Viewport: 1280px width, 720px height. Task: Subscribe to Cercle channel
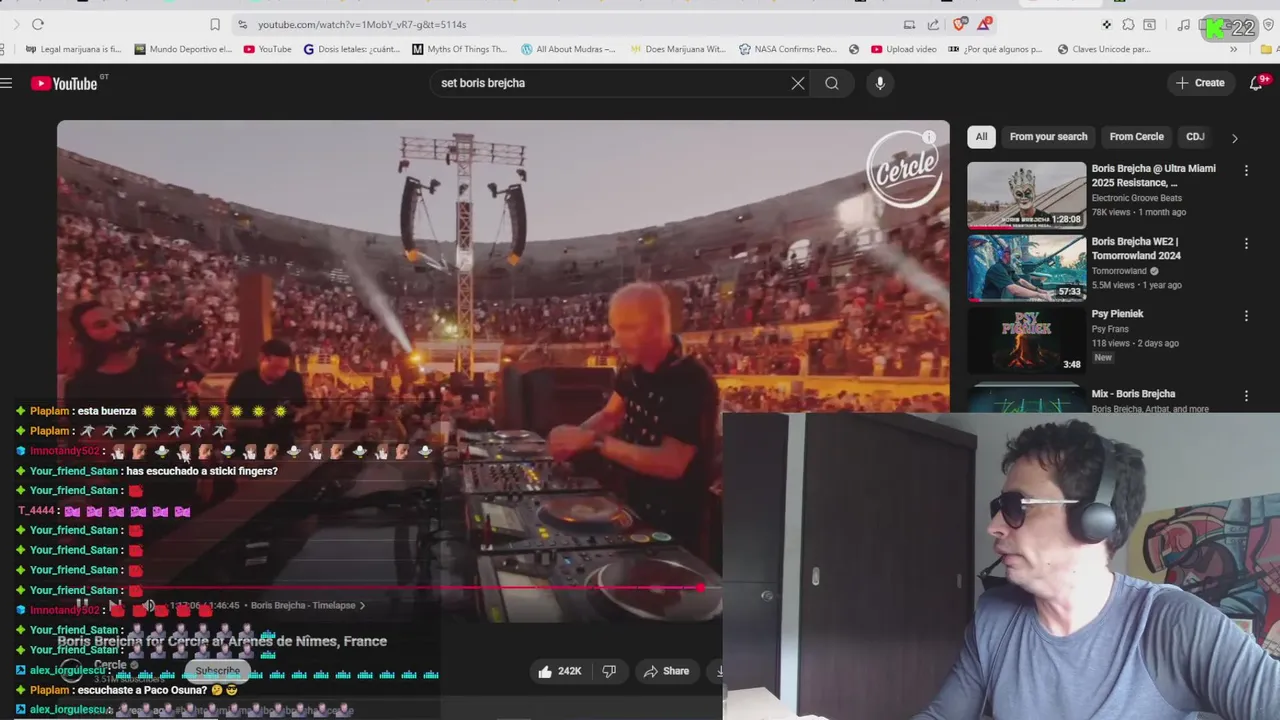coord(217,671)
